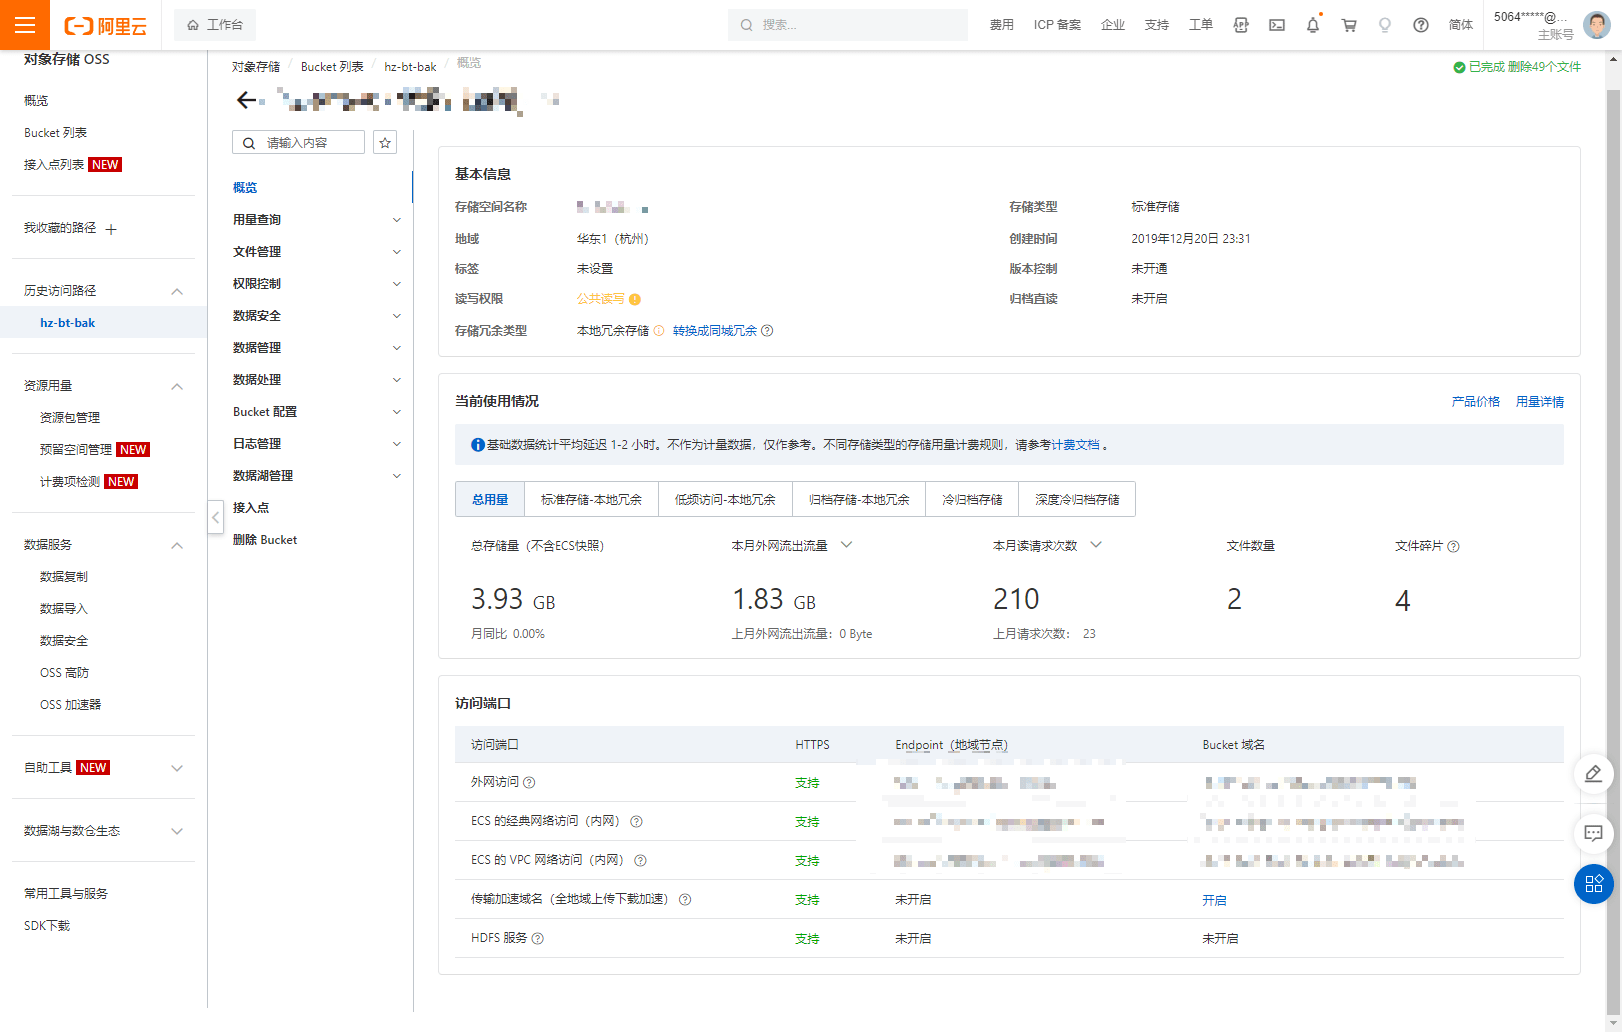Open the blue floating apps grid button
The image size is (1622, 1032).
(x=1593, y=884)
